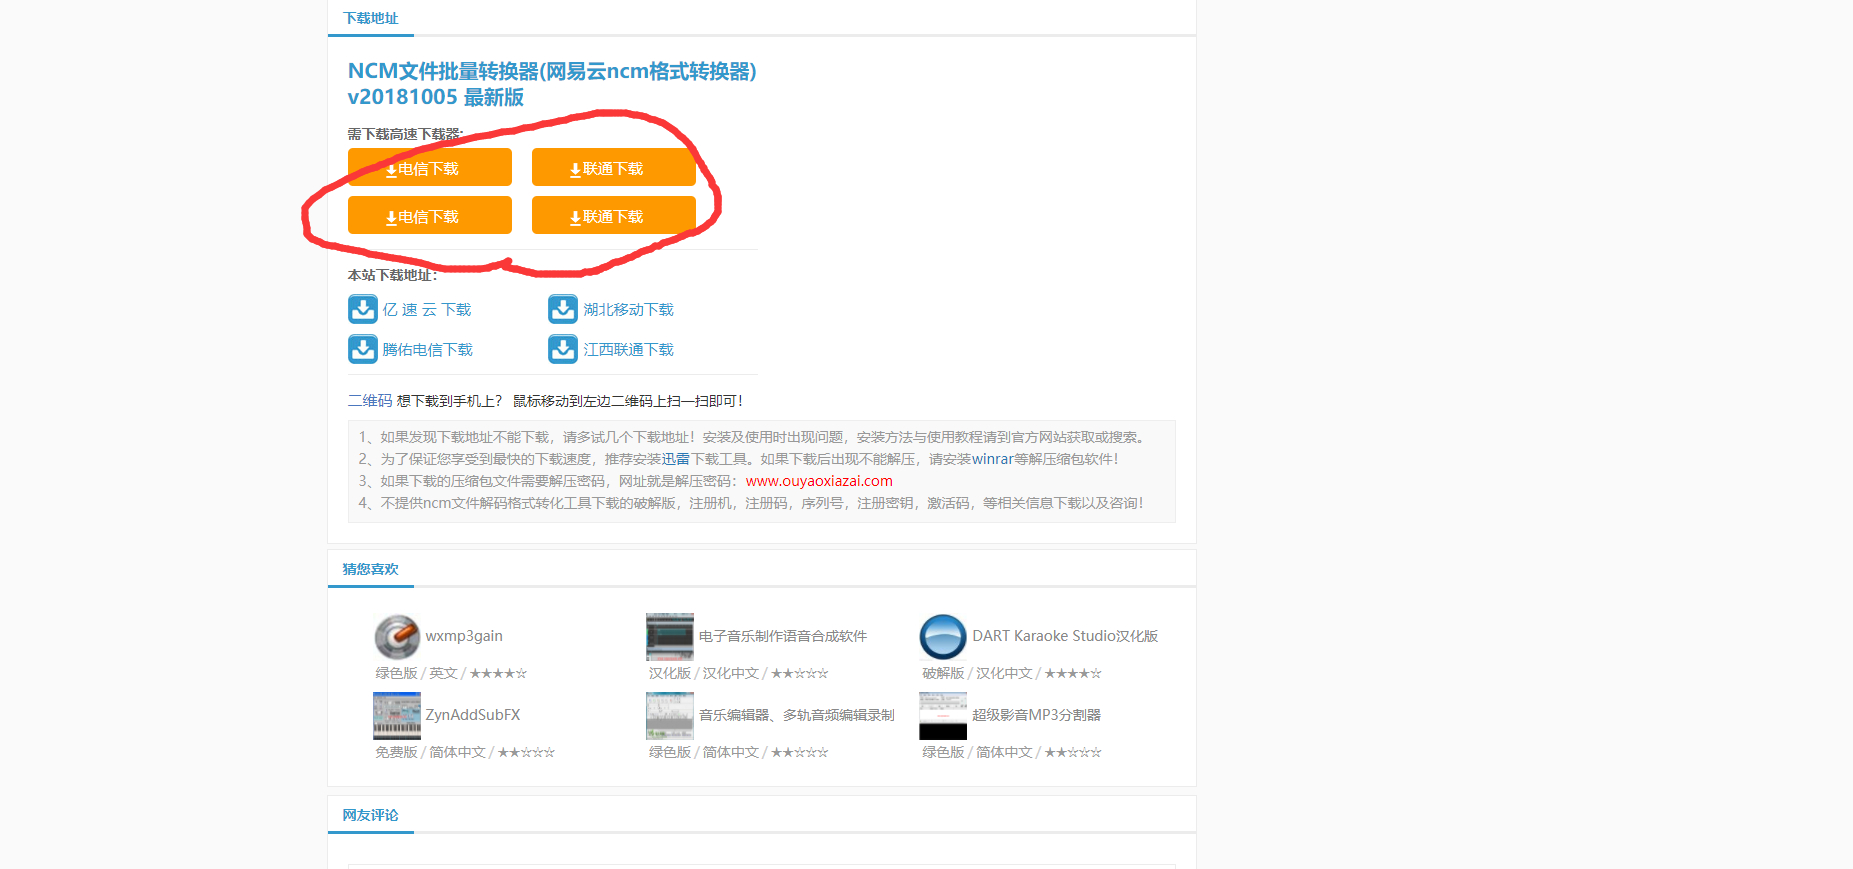Click note 4 about 破解版 注册机
This screenshot has height=869, width=1853.
(x=751, y=503)
